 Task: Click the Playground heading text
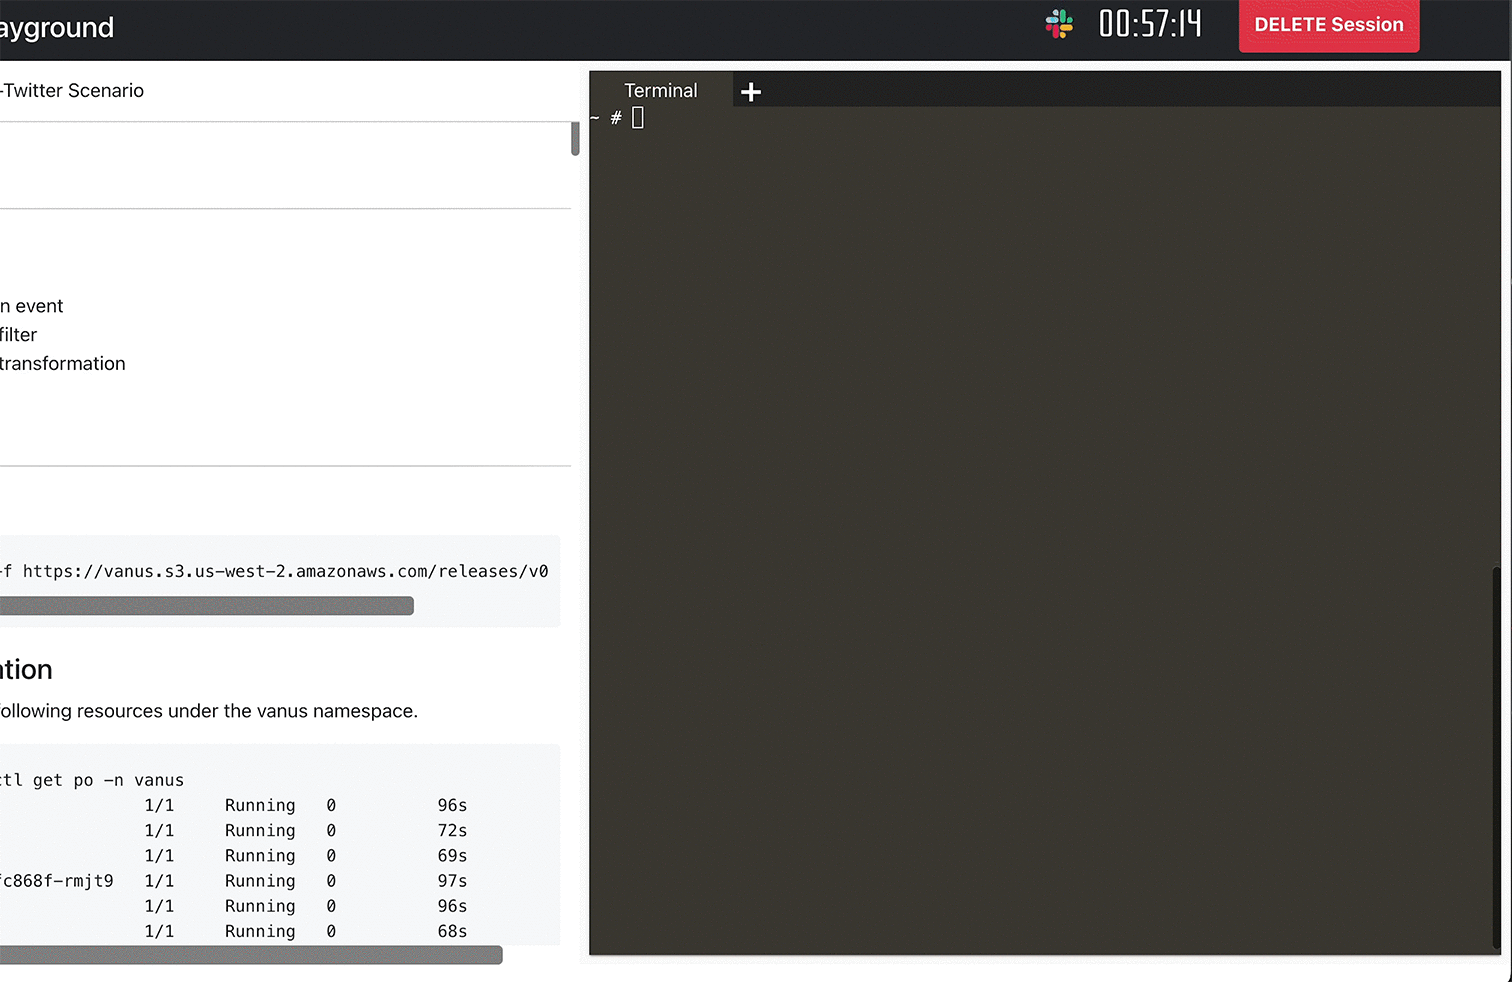pyautogui.click(x=57, y=28)
